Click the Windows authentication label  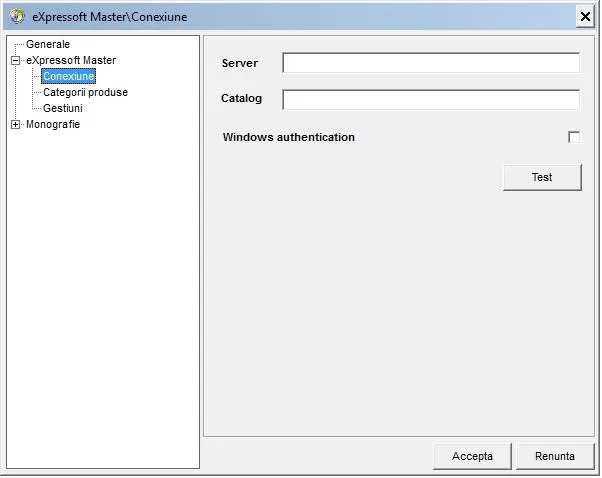(x=289, y=137)
